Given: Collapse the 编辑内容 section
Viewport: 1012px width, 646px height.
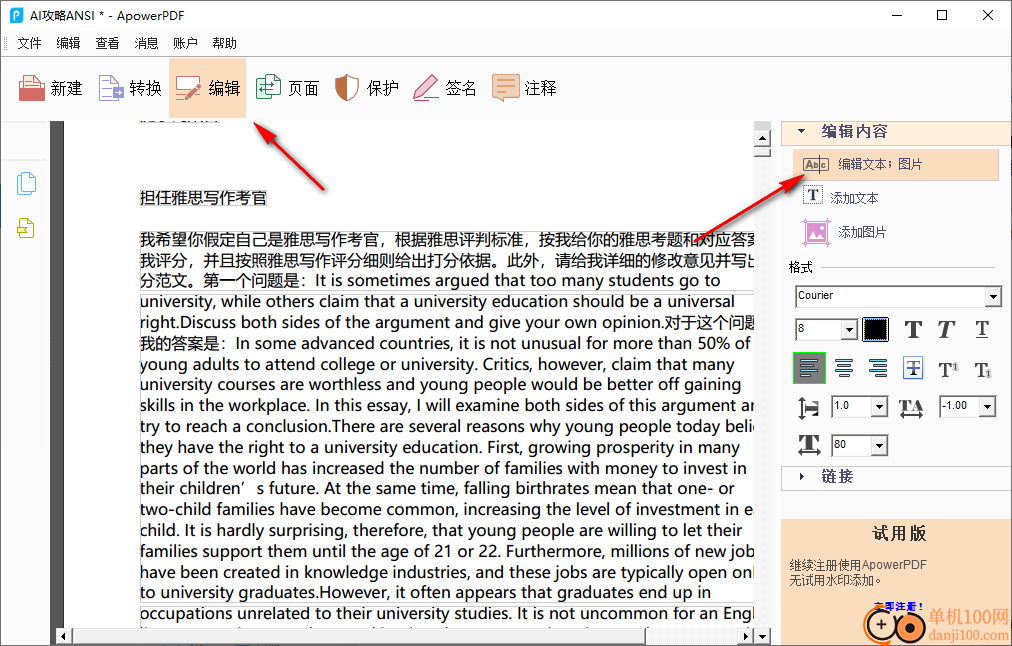Looking at the screenshot, I should pyautogui.click(x=801, y=131).
